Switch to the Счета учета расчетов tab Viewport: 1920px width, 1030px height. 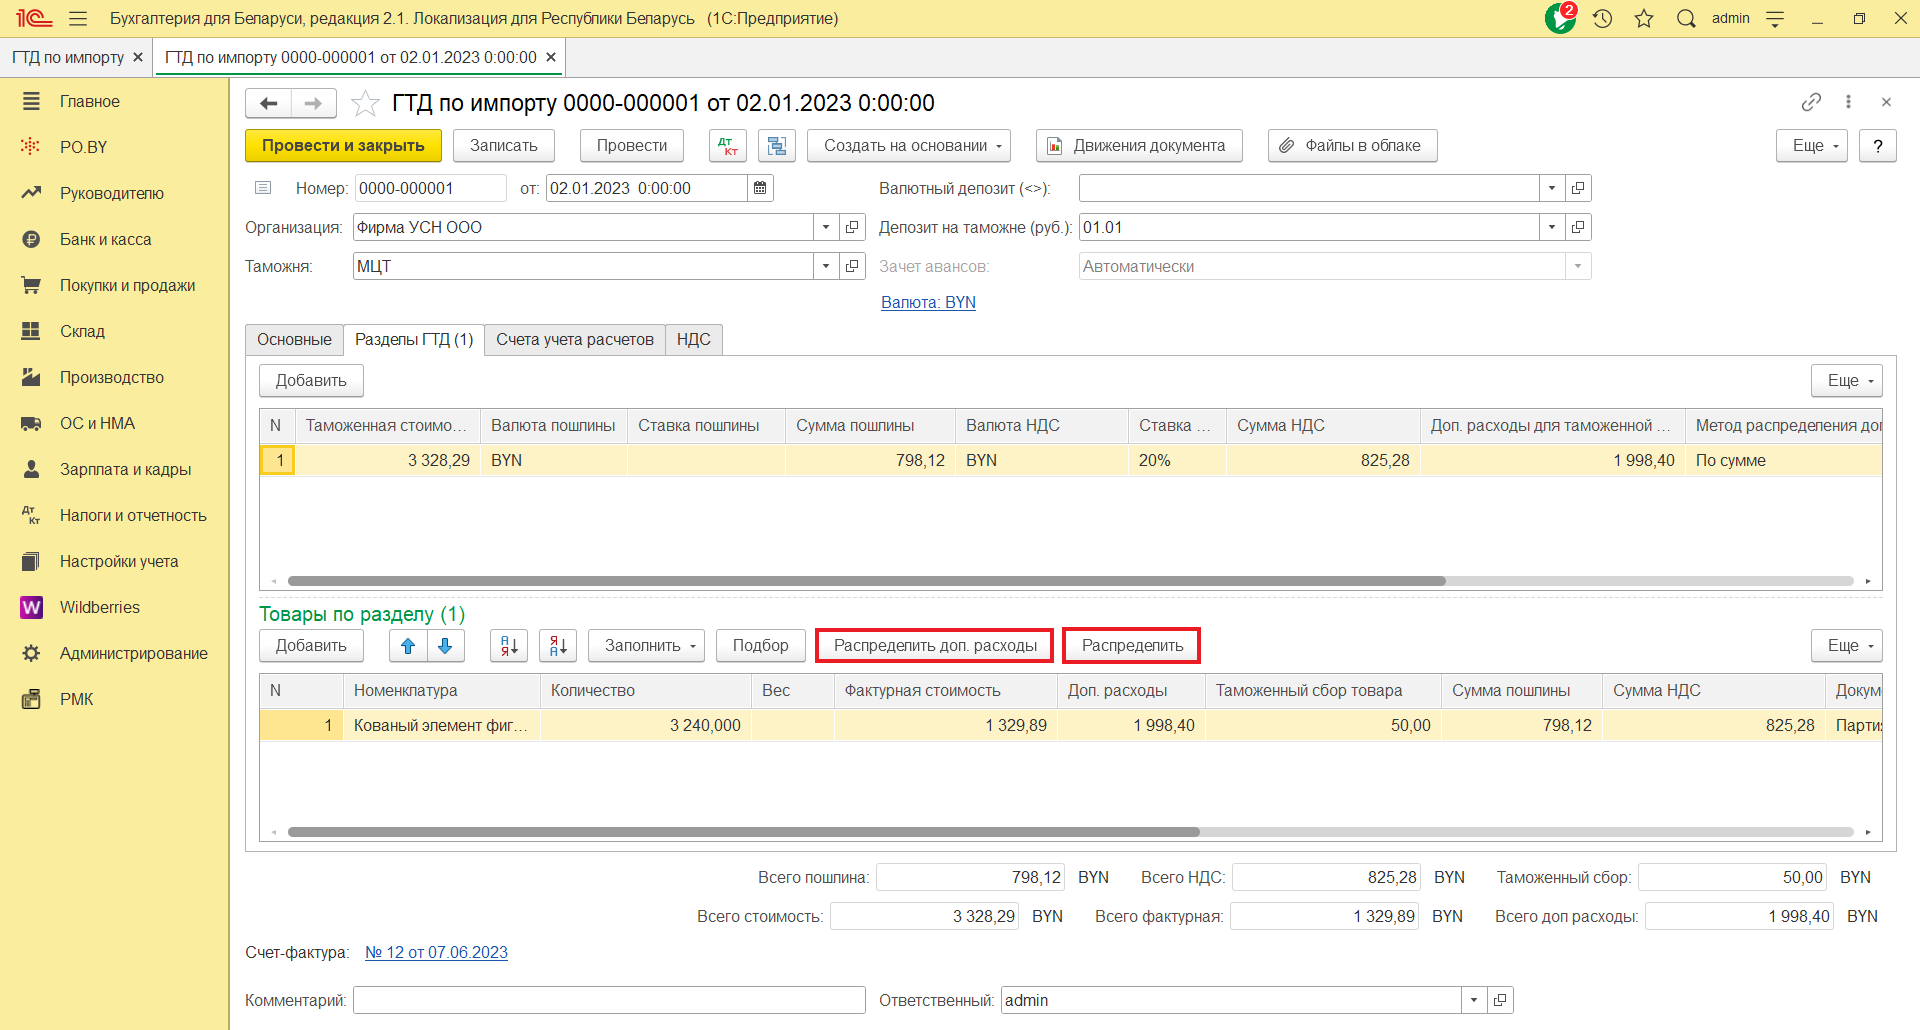[x=574, y=340]
